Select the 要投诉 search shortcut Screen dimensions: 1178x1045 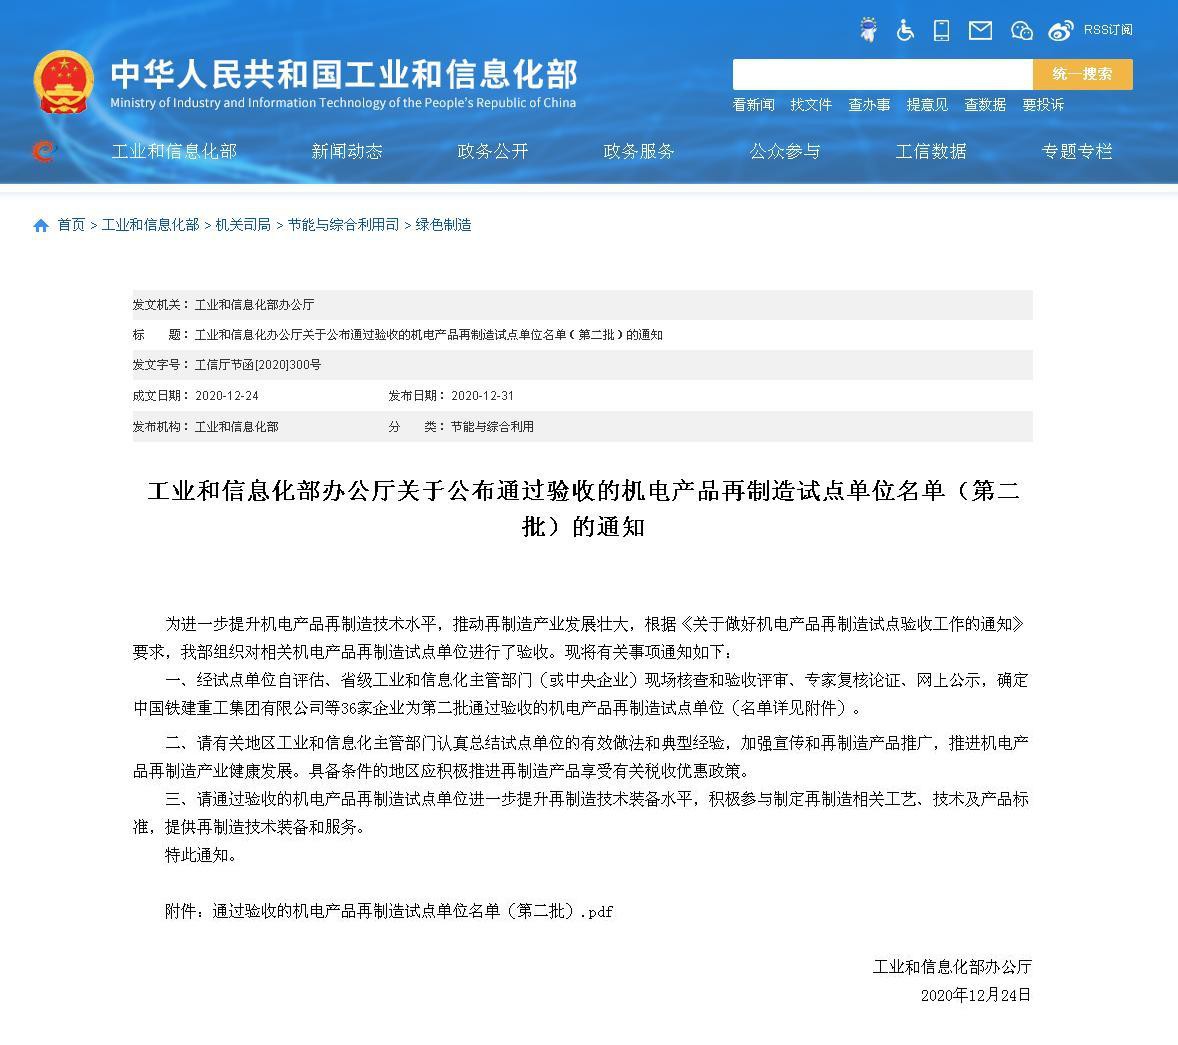point(1043,104)
